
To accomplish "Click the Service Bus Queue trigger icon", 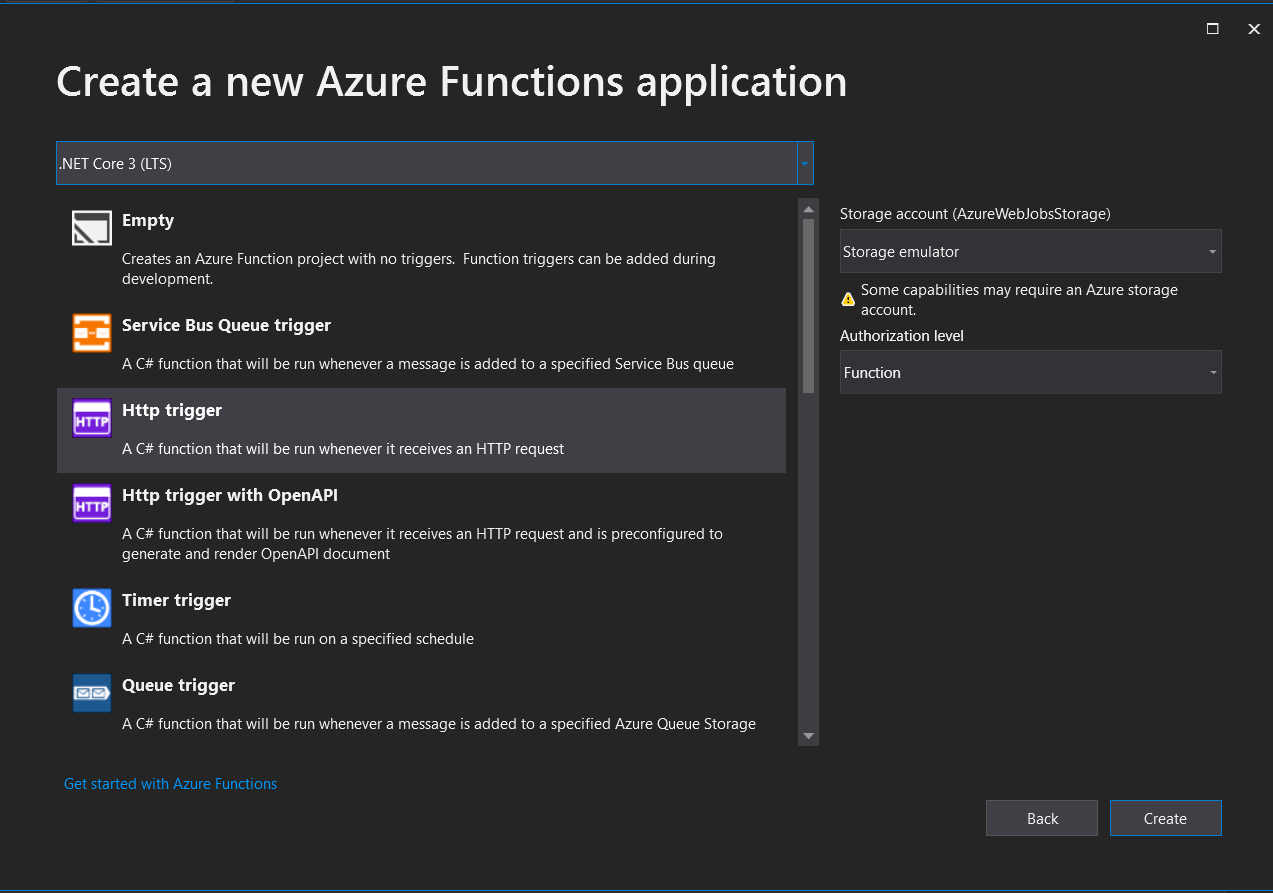I will coord(91,332).
